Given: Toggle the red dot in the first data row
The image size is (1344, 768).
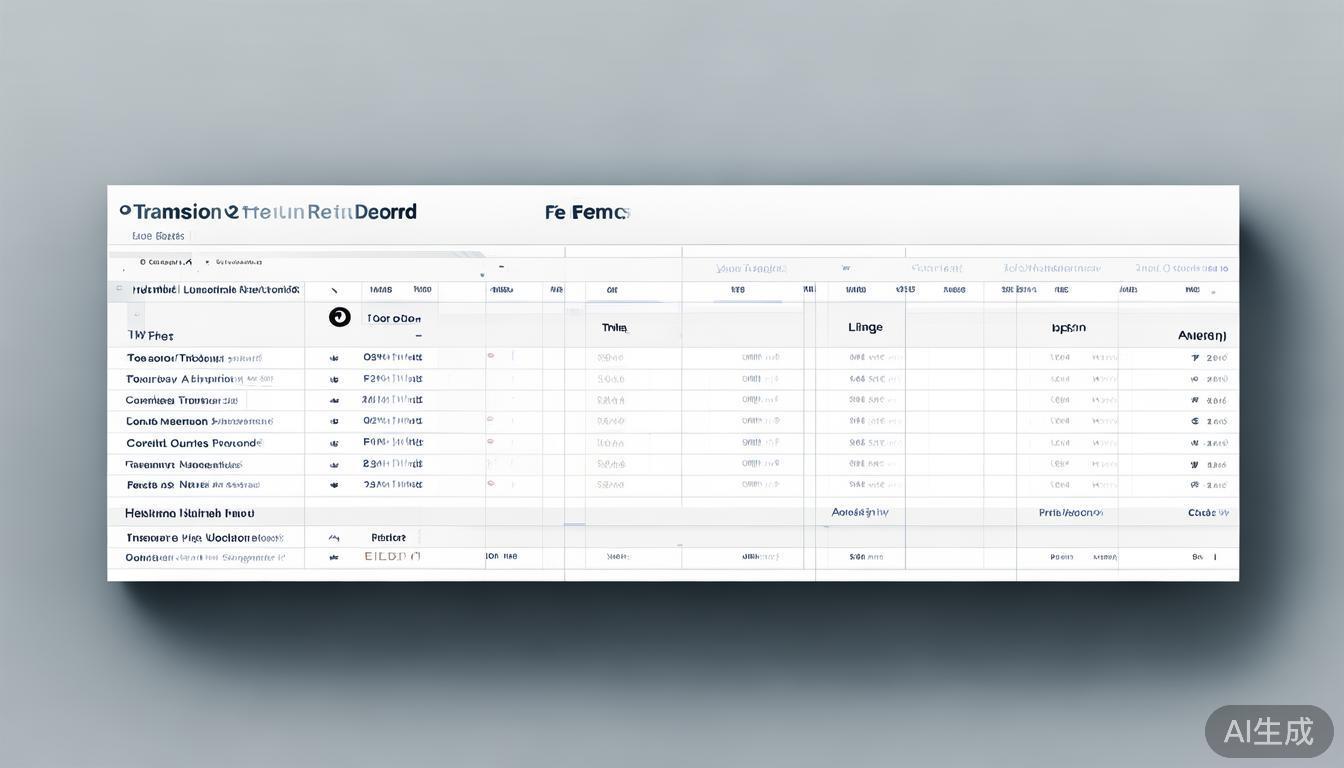Looking at the screenshot, I should (x=490, y=356).
